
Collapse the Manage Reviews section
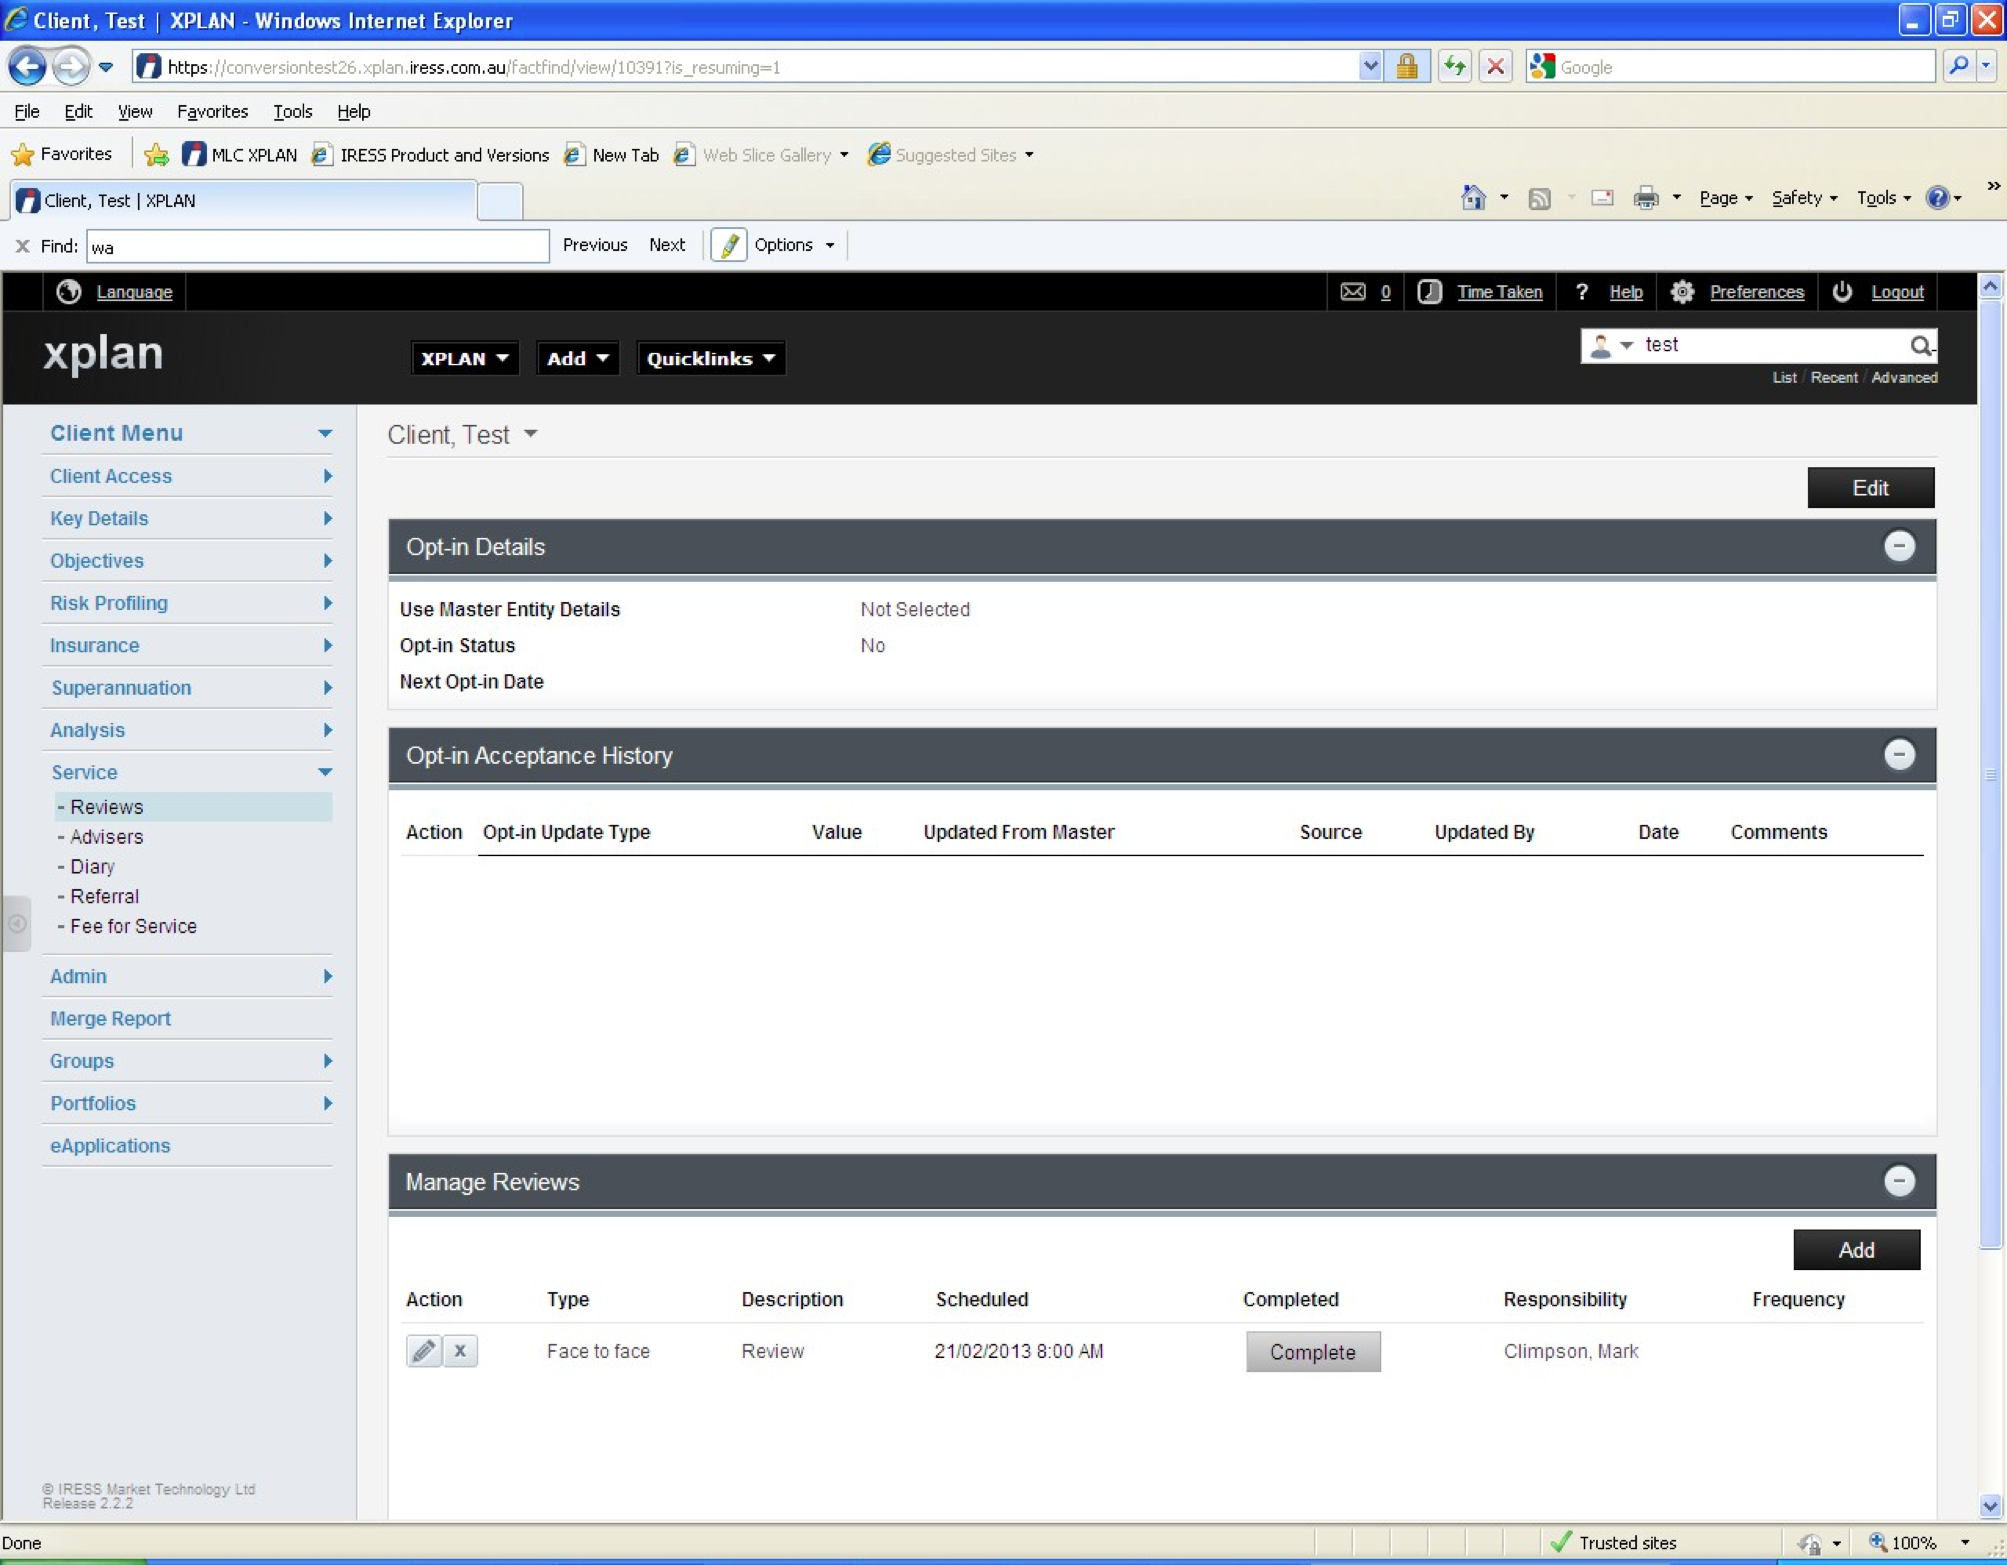1898,1182
